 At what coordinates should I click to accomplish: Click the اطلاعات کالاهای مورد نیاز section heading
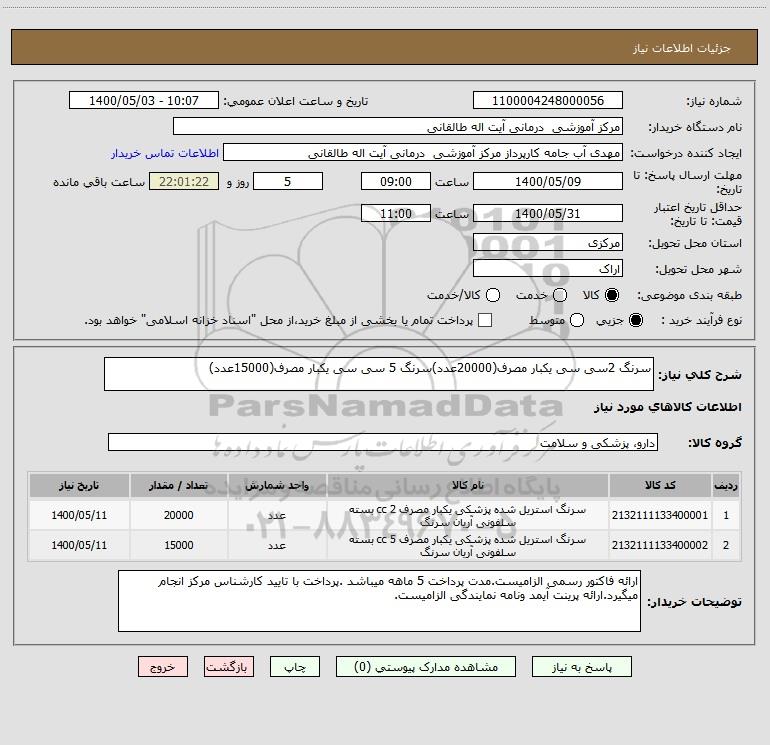[x=668, y=407]
